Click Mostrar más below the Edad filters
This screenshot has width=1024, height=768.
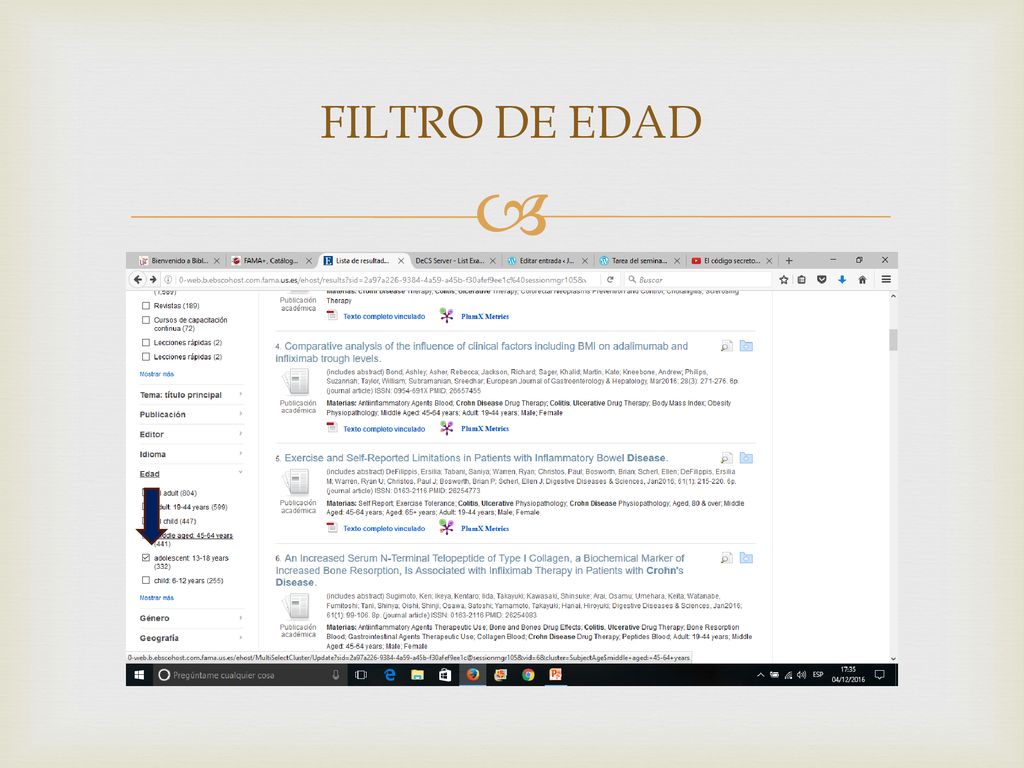[157, 598]
